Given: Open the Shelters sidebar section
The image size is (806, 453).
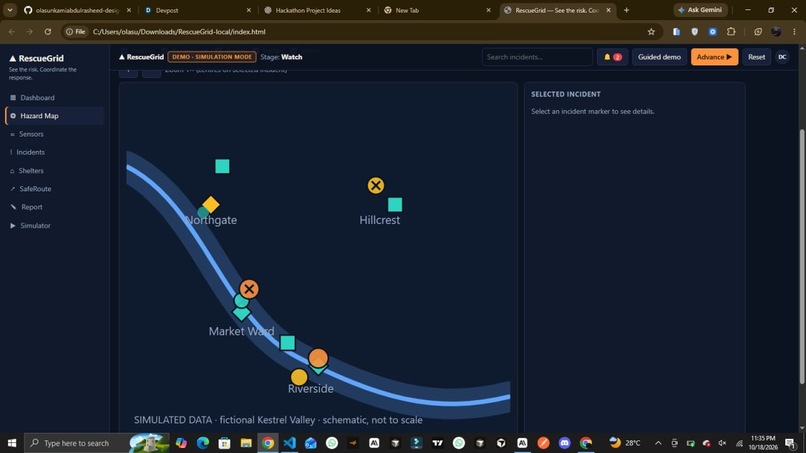Looking at the screenshot, I should tap(31, 171).
